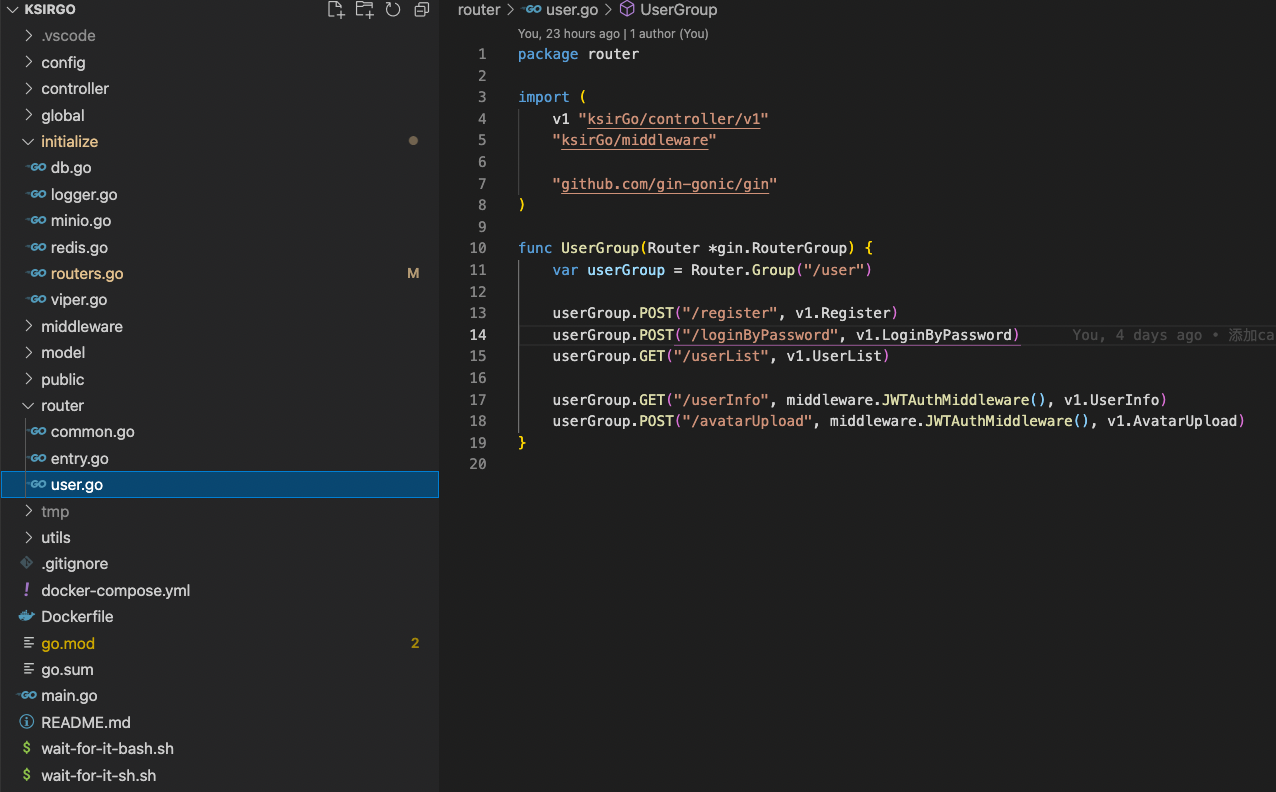Click the lines icon beside go.mod

(x=27, y=643)
